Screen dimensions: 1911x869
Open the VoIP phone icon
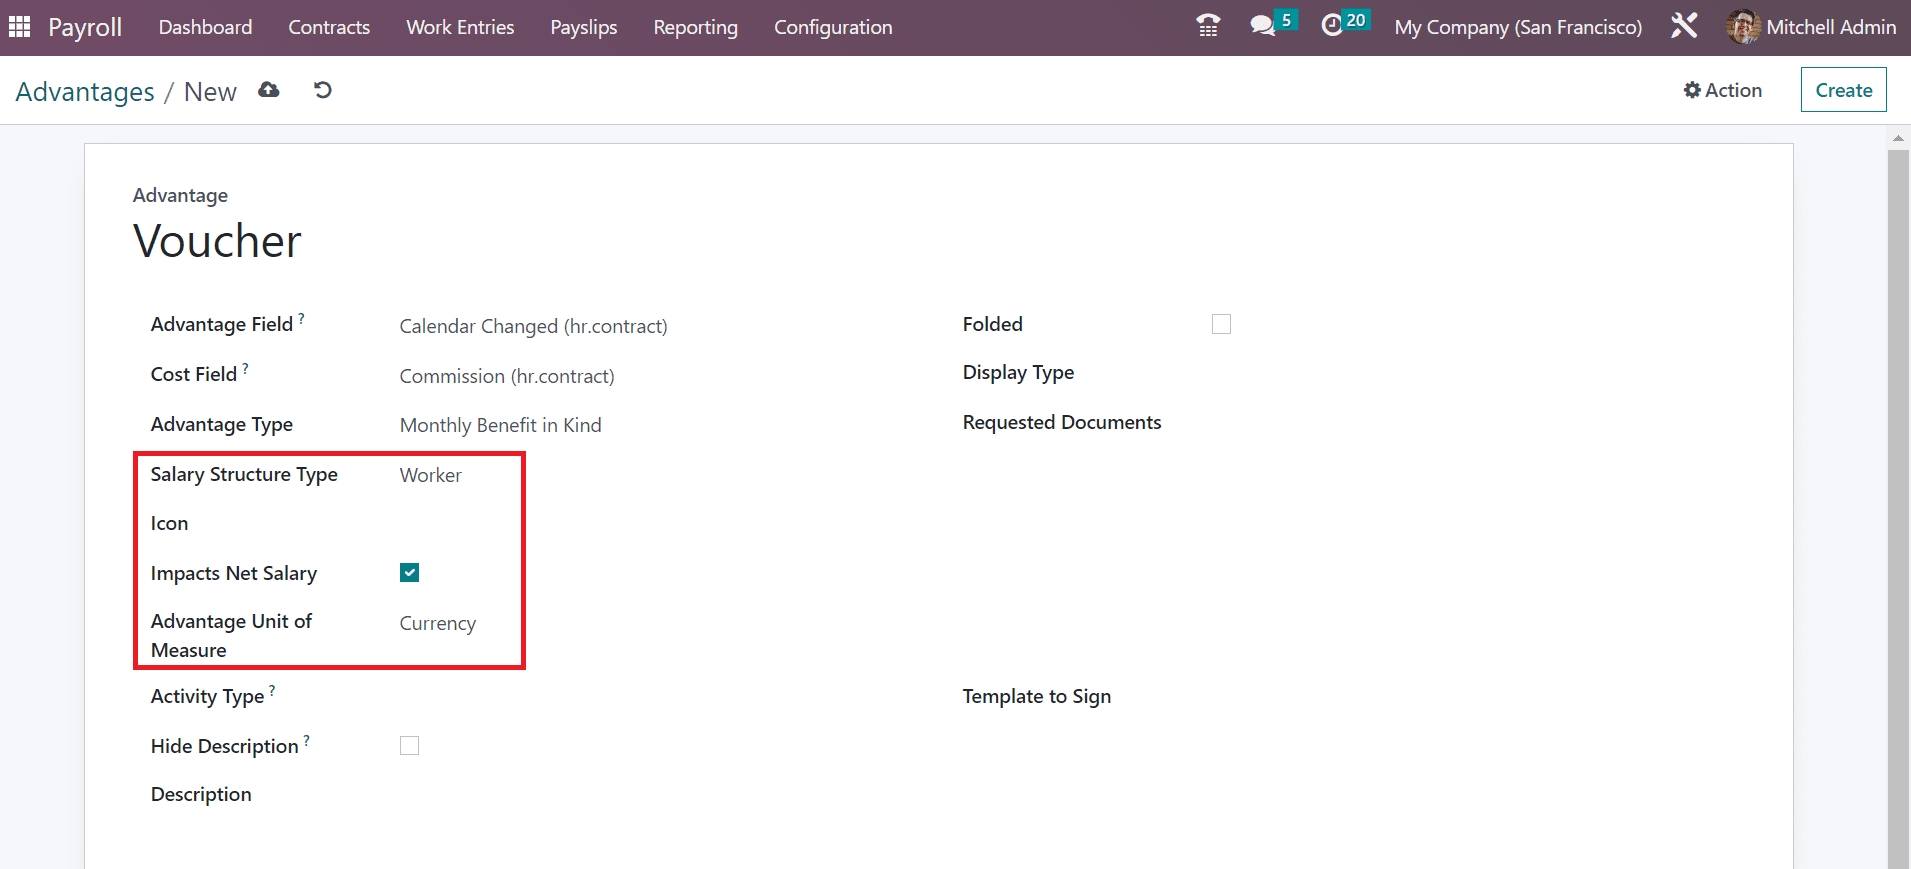[1208, 26]
